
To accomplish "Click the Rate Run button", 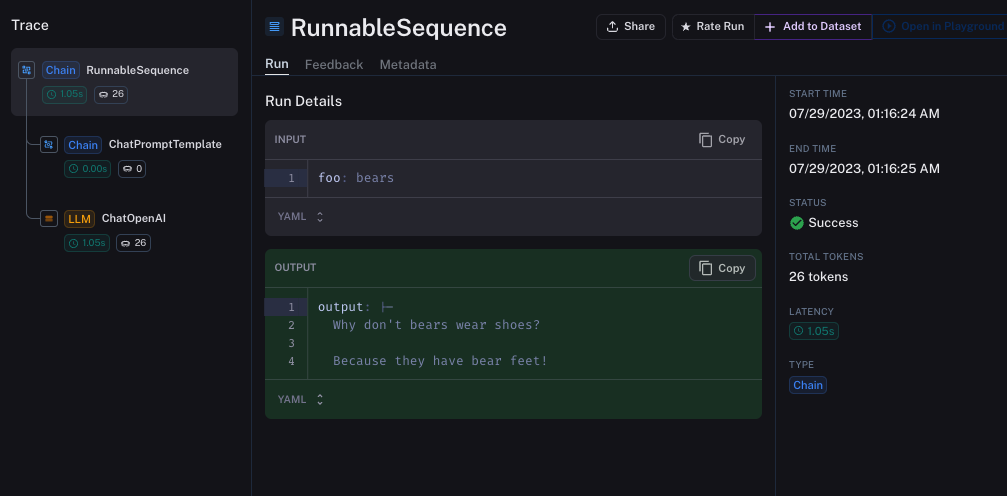I will 712,27.
